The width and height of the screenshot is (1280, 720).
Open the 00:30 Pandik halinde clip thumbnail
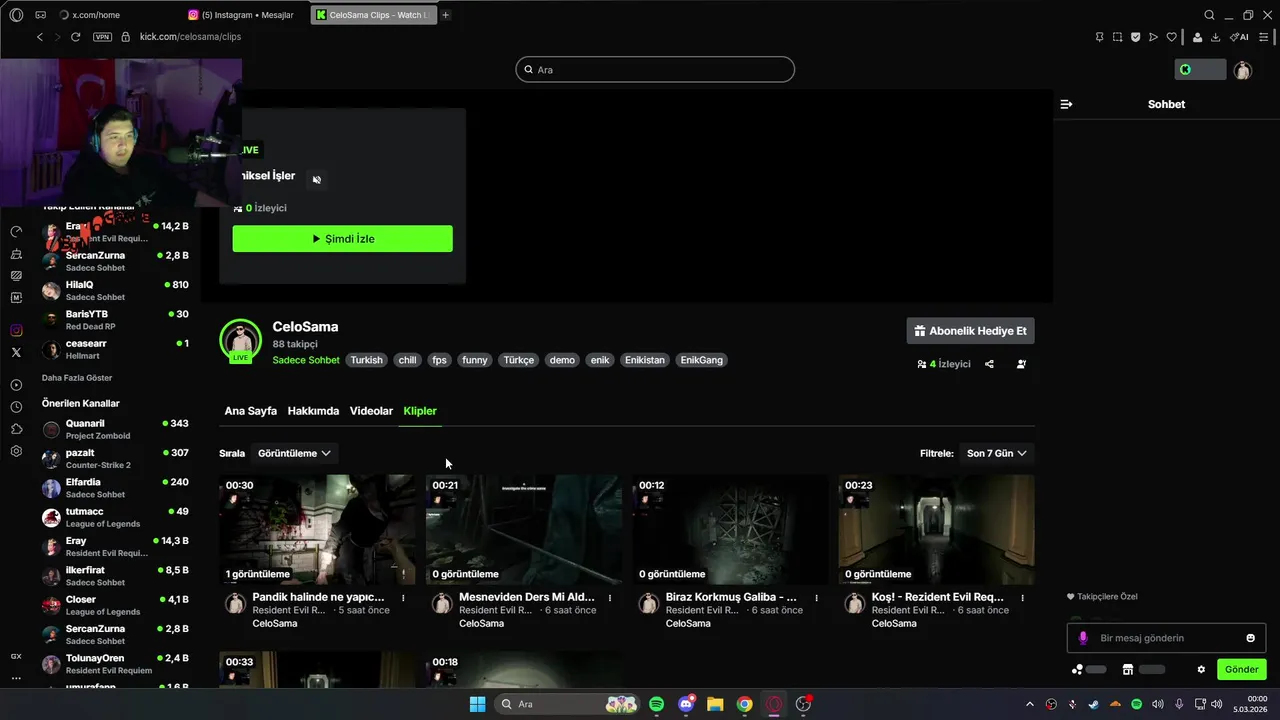point(317,529)
